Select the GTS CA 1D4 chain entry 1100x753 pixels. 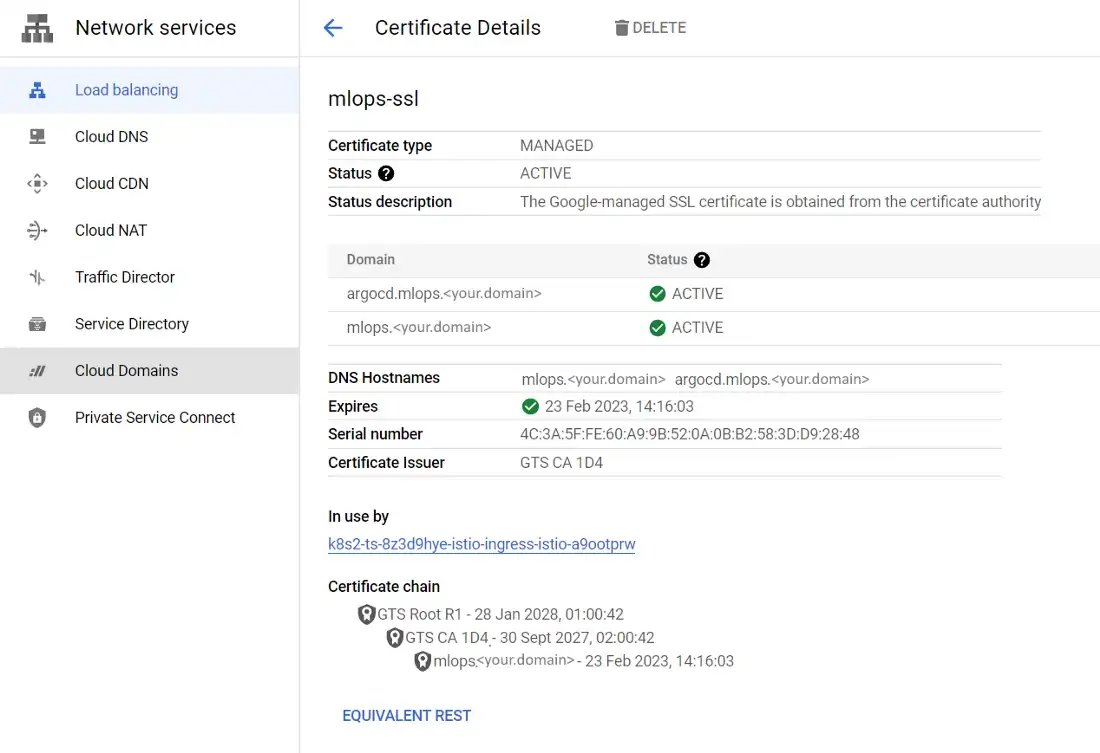pyautogui.click(x=530, y=638)
